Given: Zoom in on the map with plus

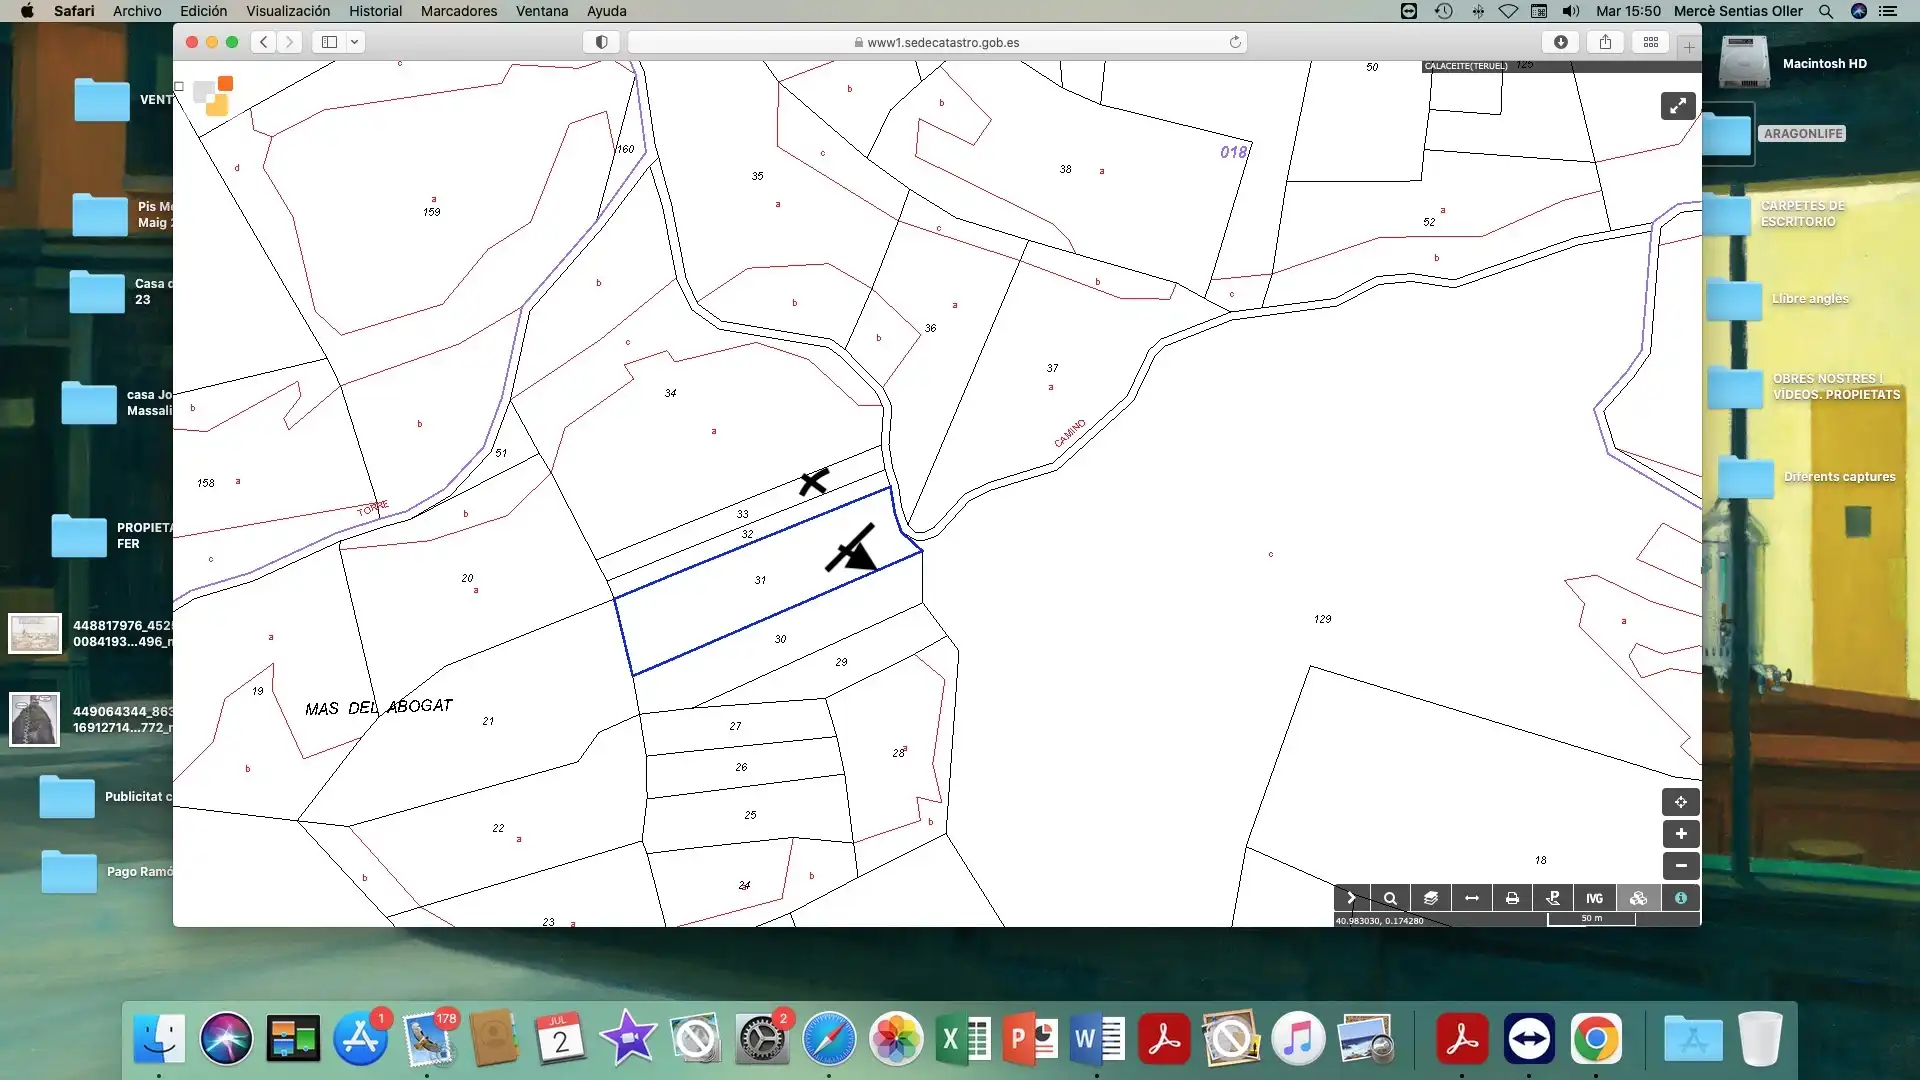Looking at the screenshot, I should coord(1681,834).
